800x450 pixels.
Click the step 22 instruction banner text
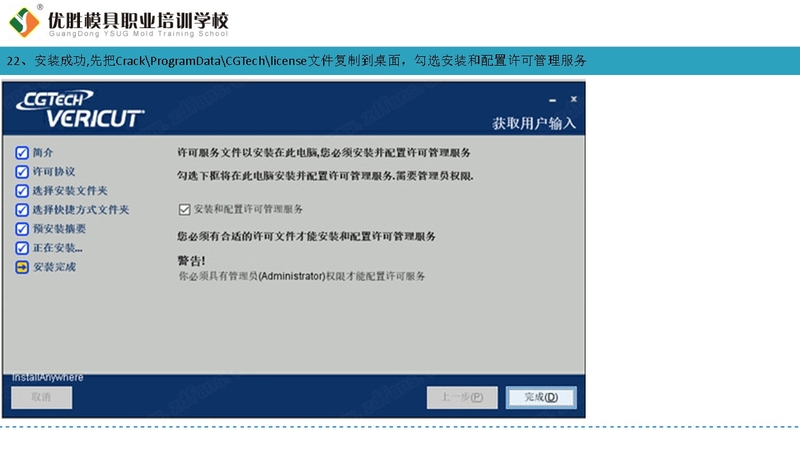(x=296, y=61)
